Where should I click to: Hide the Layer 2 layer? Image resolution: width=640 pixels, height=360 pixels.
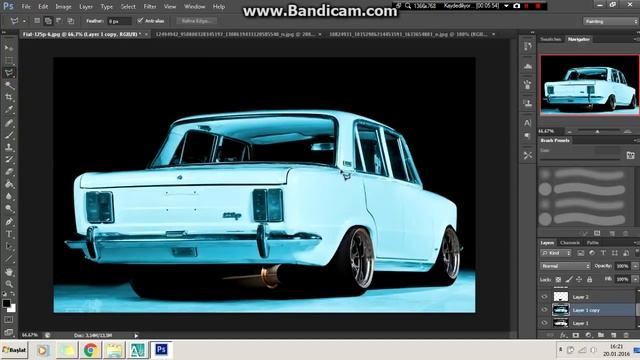coord(544,297)
